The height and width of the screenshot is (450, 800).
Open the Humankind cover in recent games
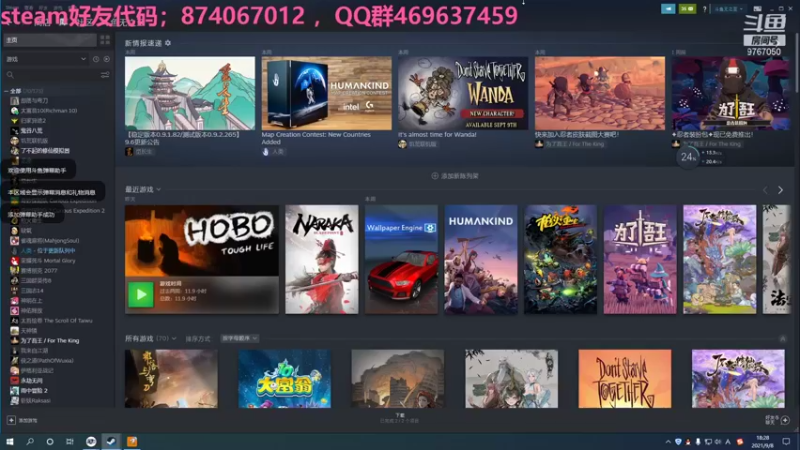coord(481,259)
